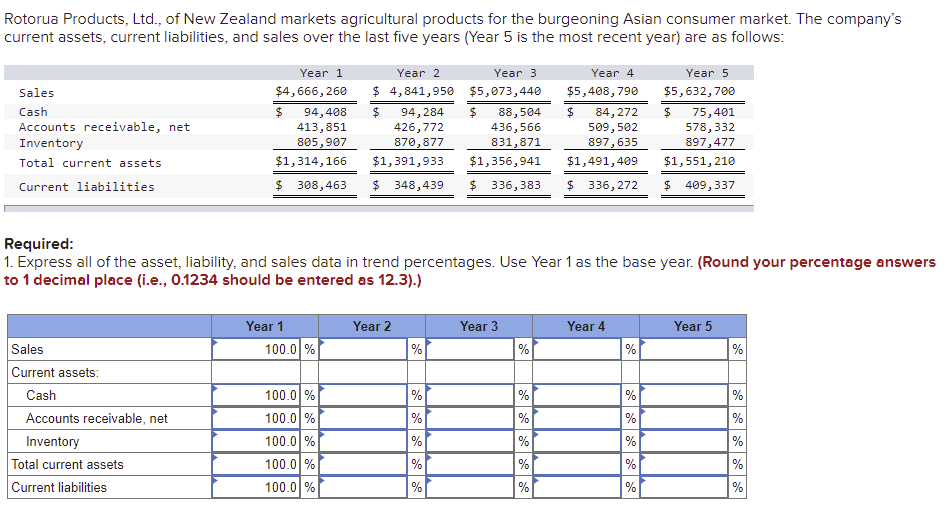Click Current liabilities Year 2 input field
951x506 pixels.
(364, 487)
